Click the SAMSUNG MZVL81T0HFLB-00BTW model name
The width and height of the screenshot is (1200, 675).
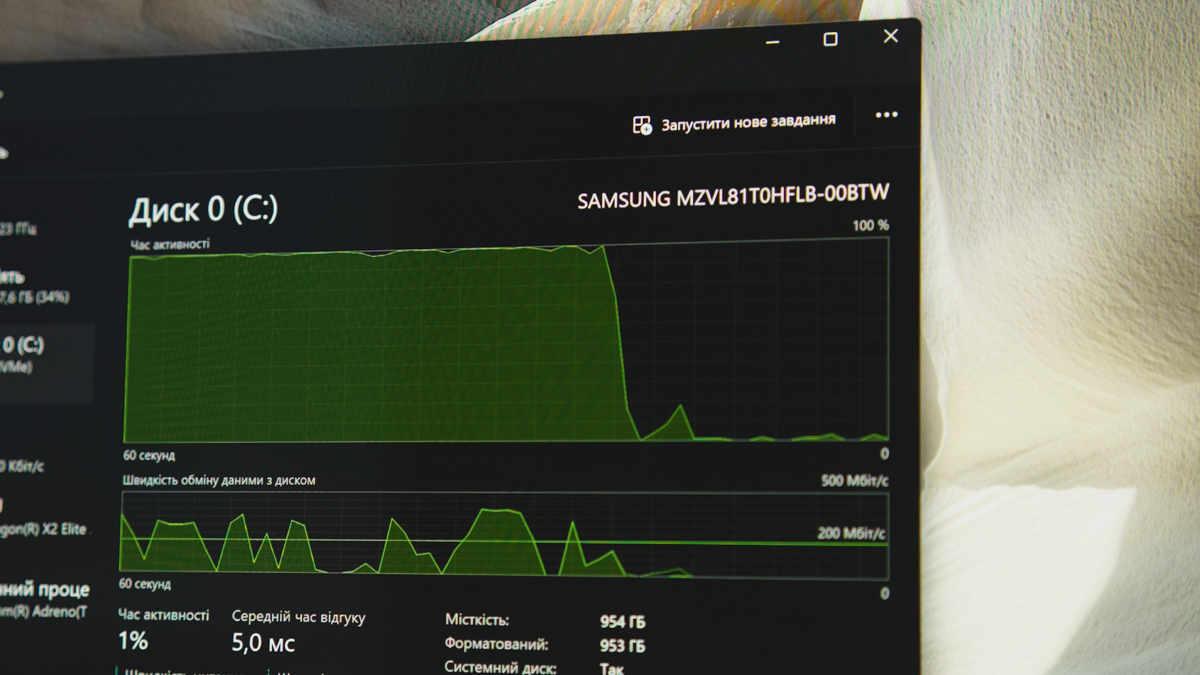click(733, 196)
